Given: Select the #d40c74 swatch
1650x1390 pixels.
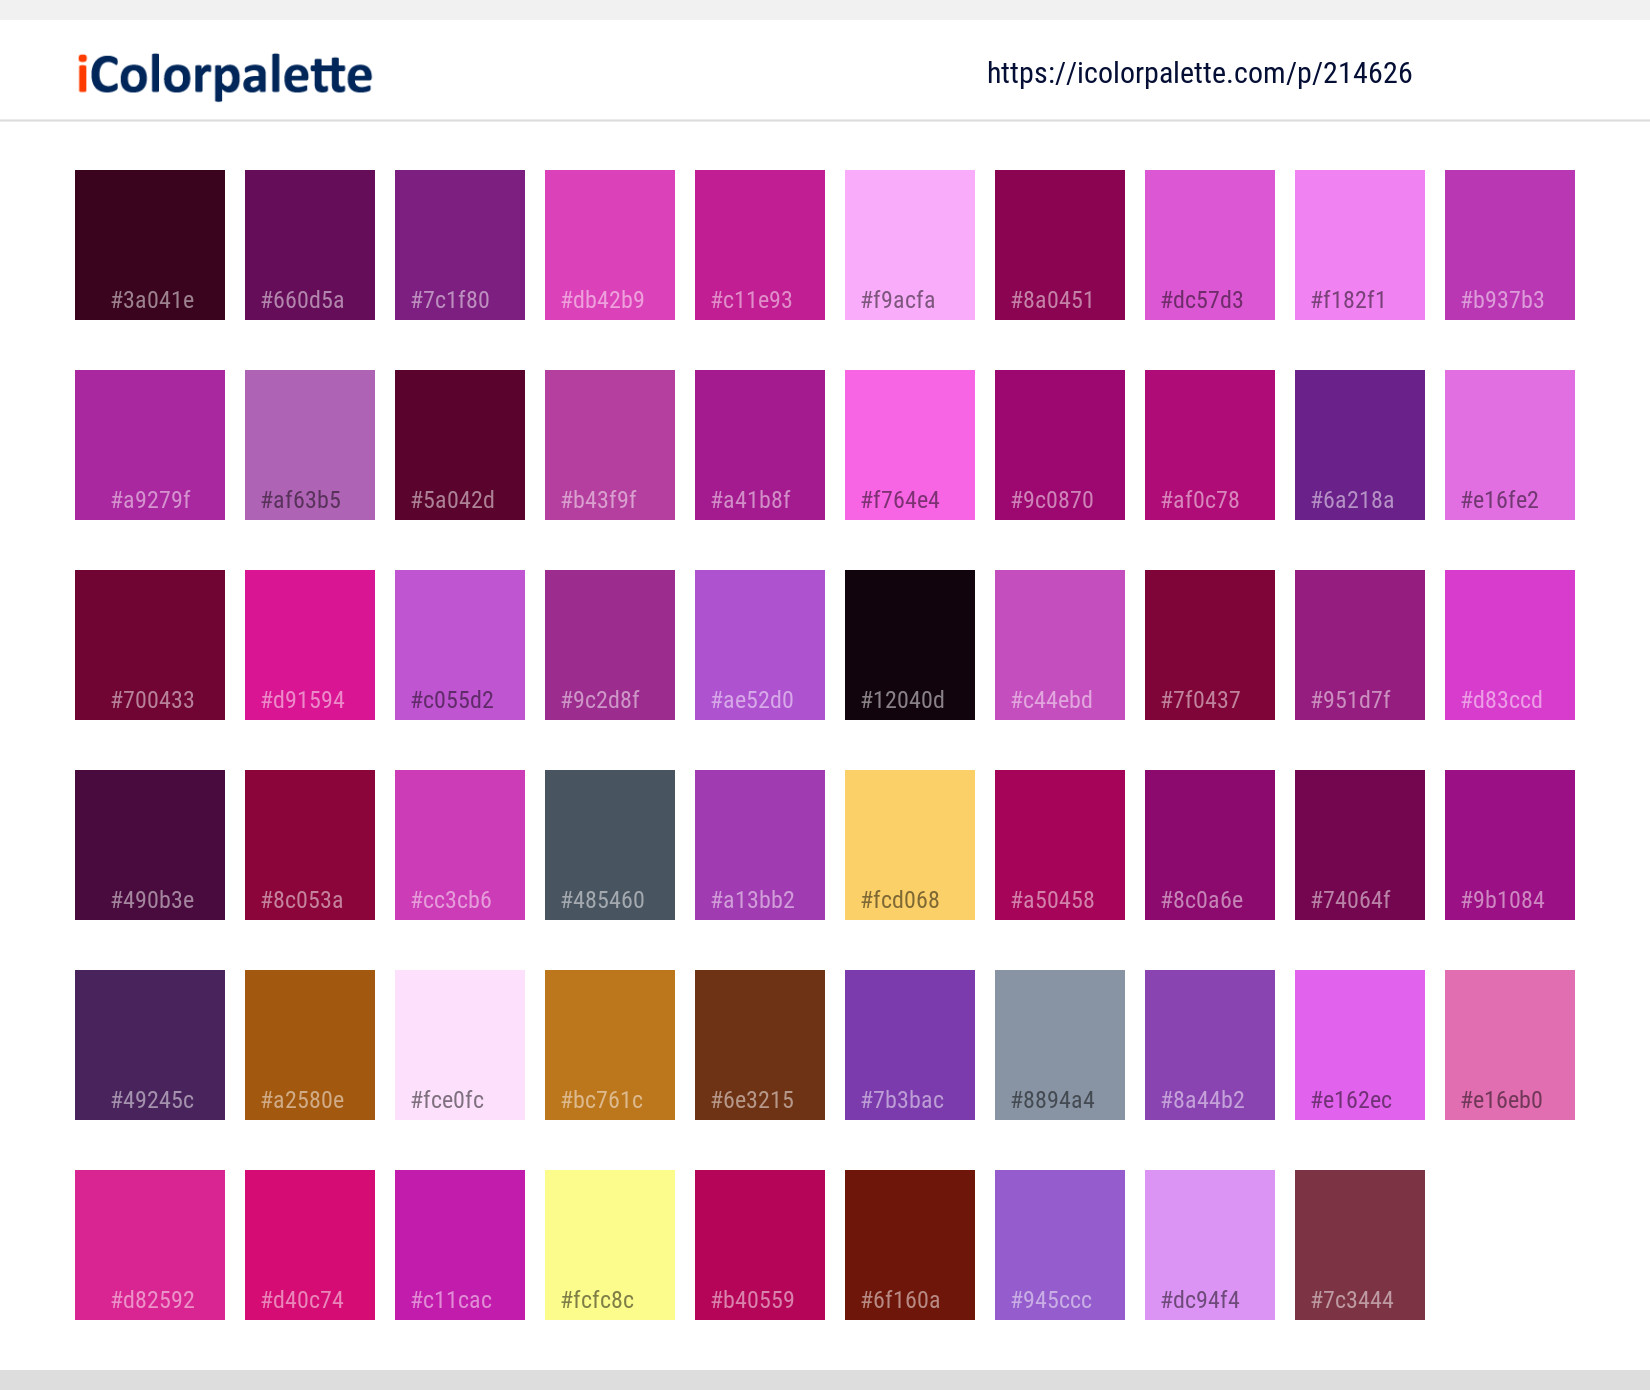Looking at the screenshot, I should pyautogui.click(x=310, y=1245).
